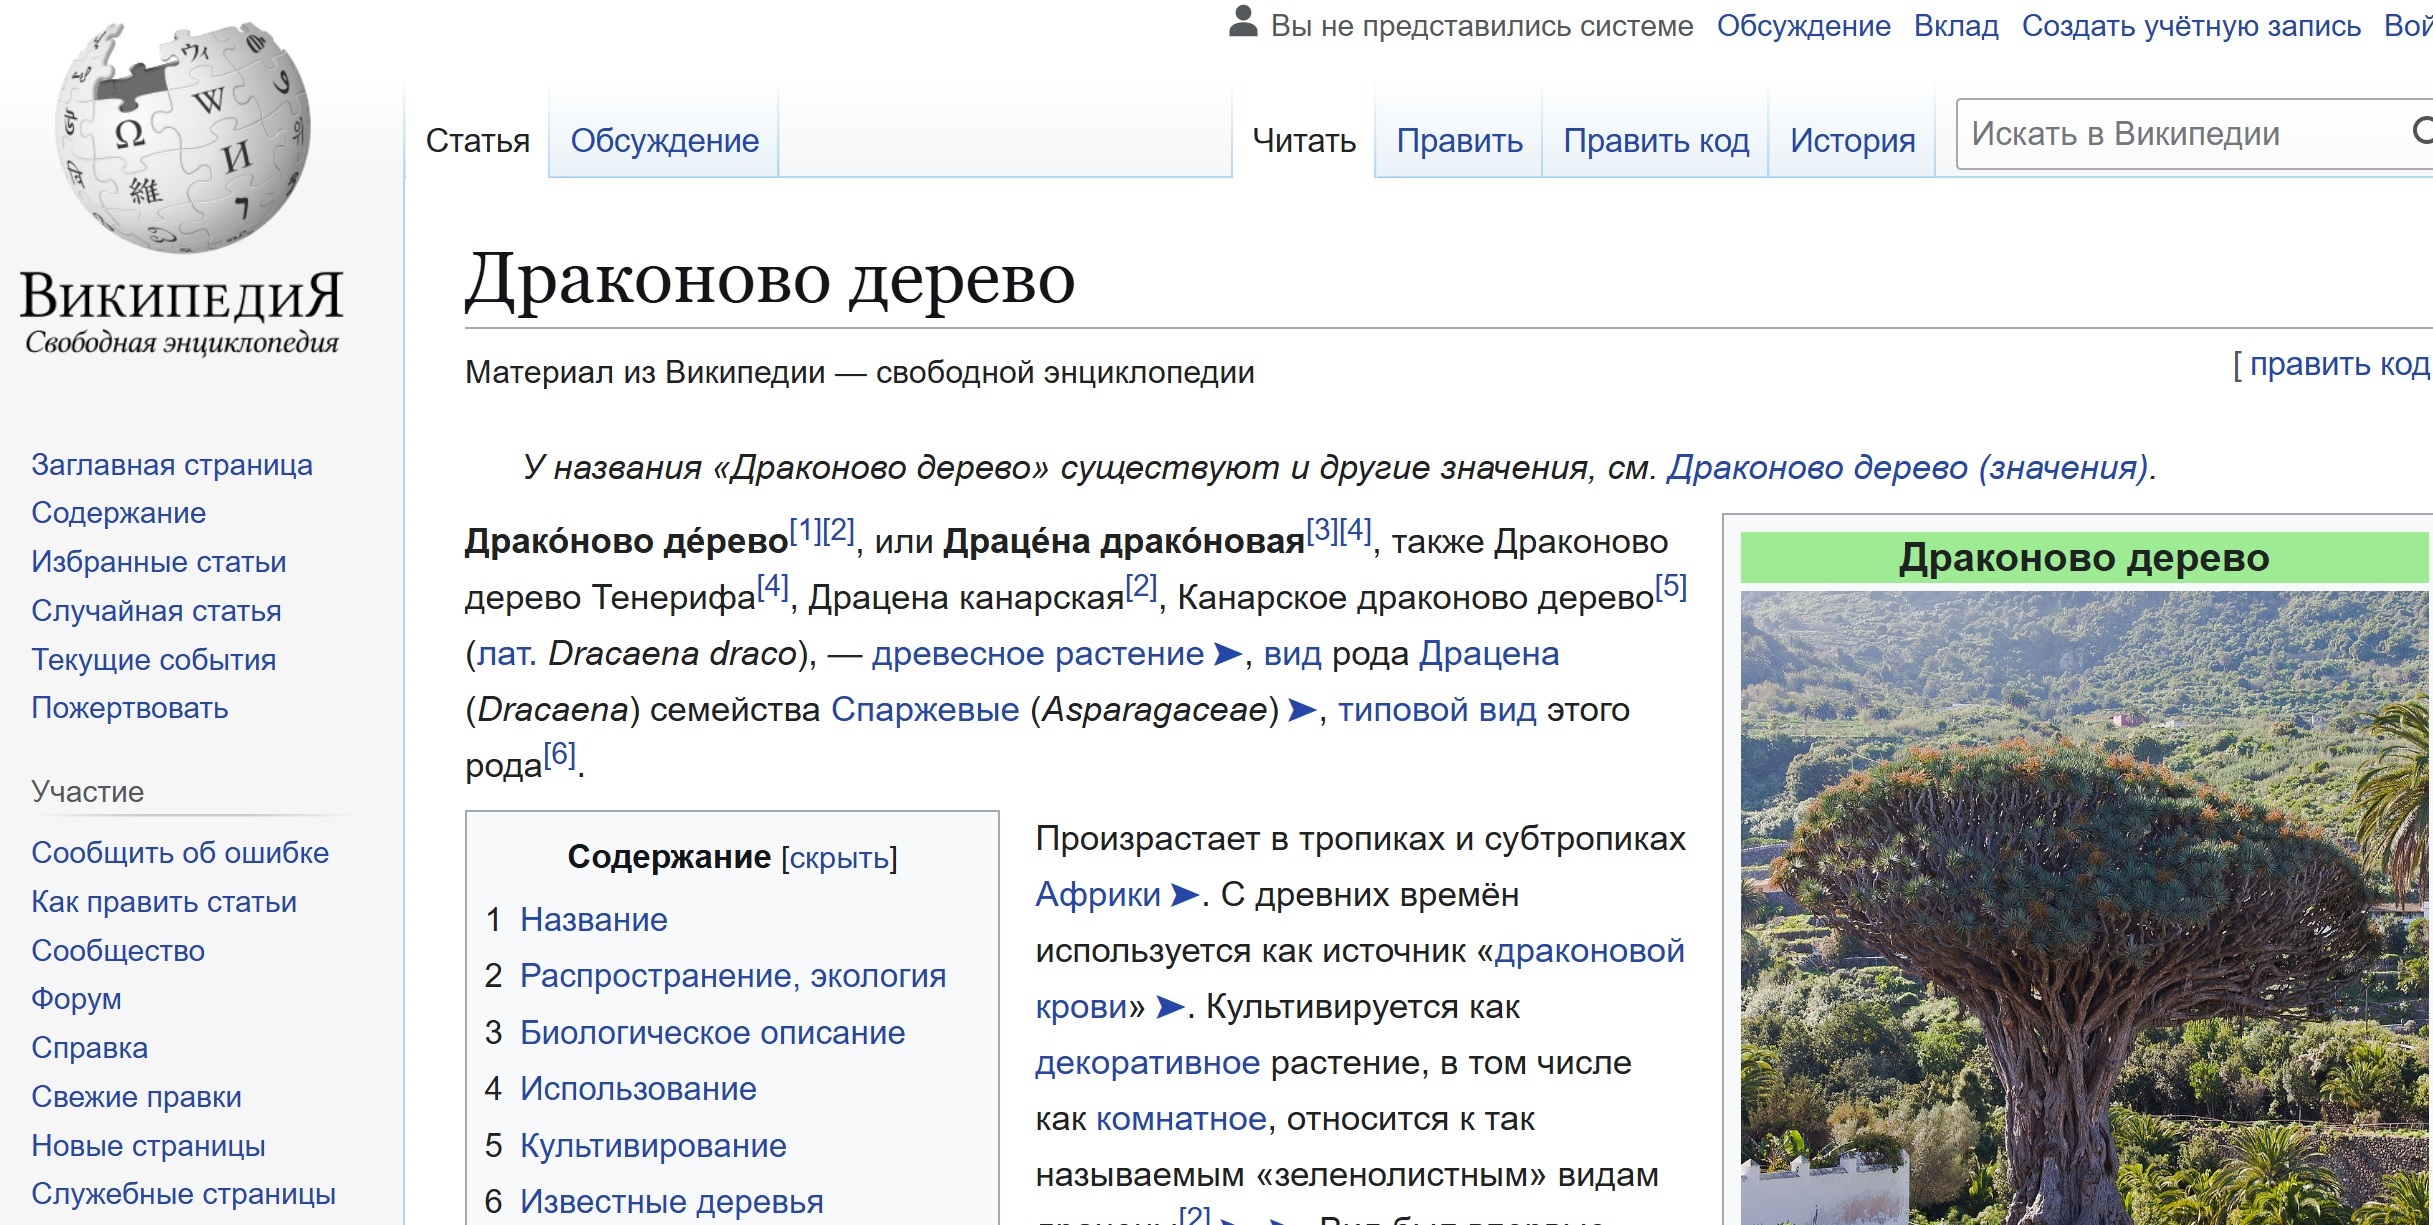Click the green 'Драконово дерево' infobox header
Screen dimensions: 2433x1225
pos(2083,558)
